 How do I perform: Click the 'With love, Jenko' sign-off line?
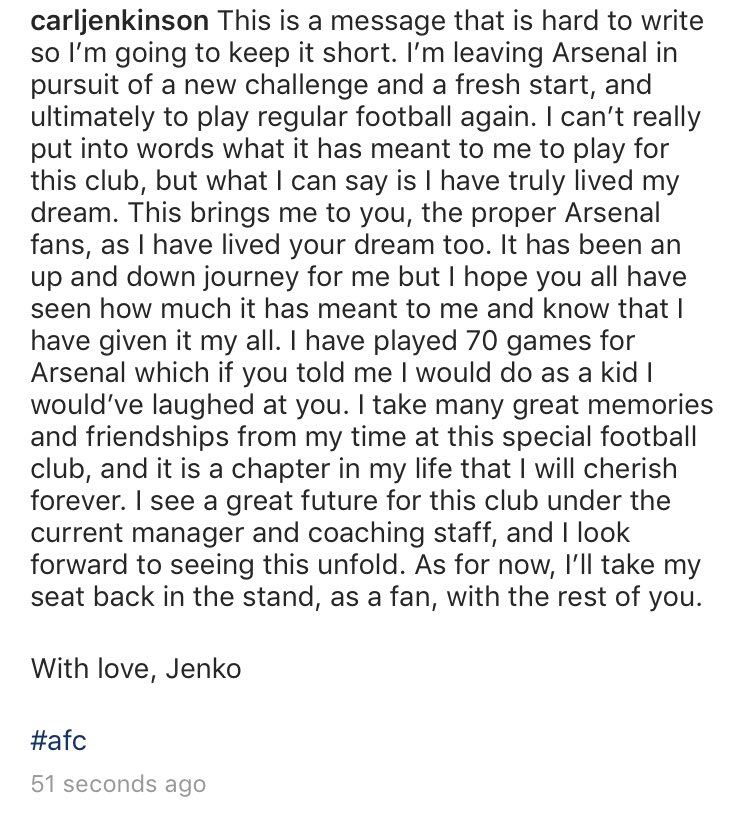click(136, 669)
